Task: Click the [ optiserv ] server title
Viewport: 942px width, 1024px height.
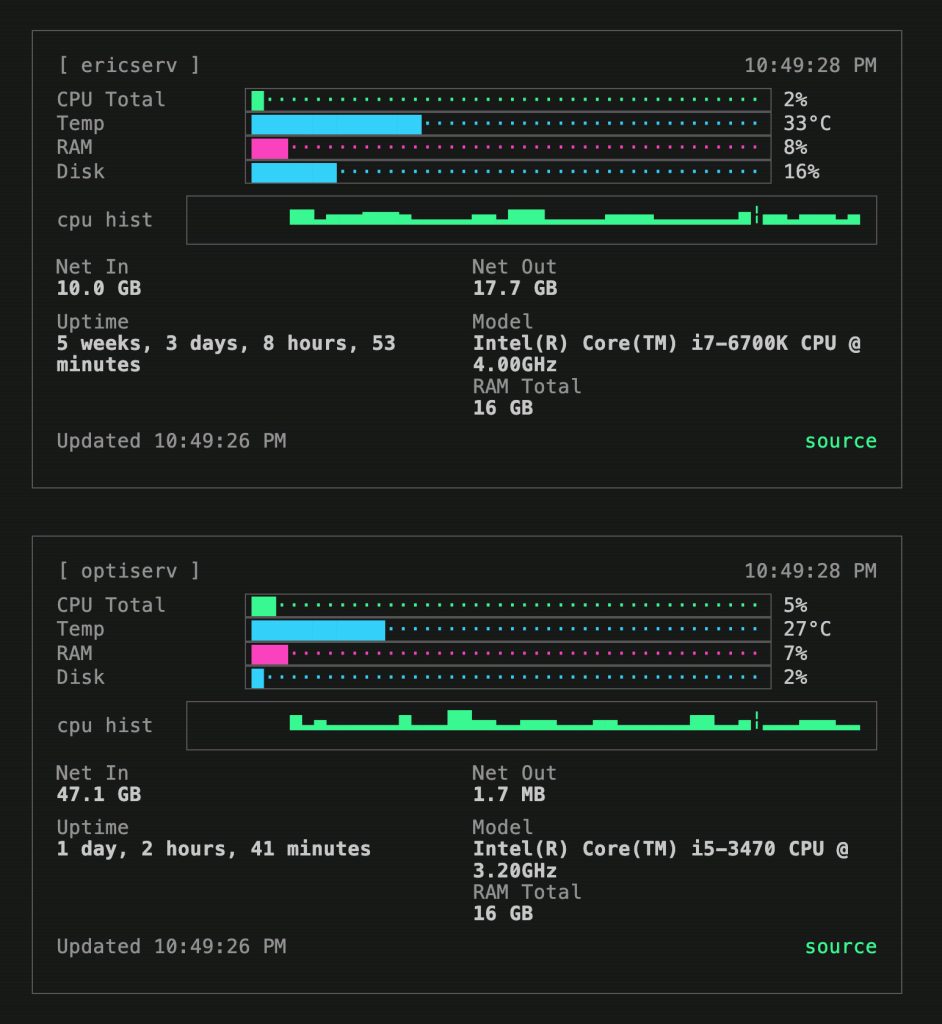Action: tap(128, 571)
